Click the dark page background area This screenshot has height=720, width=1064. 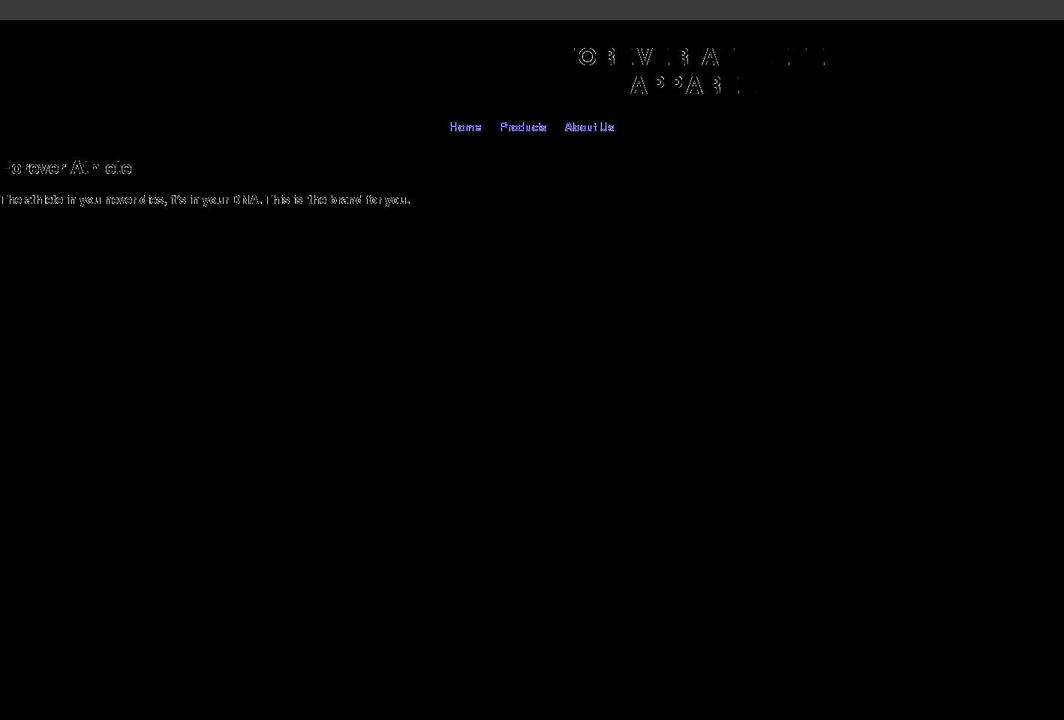coord(532,450)
